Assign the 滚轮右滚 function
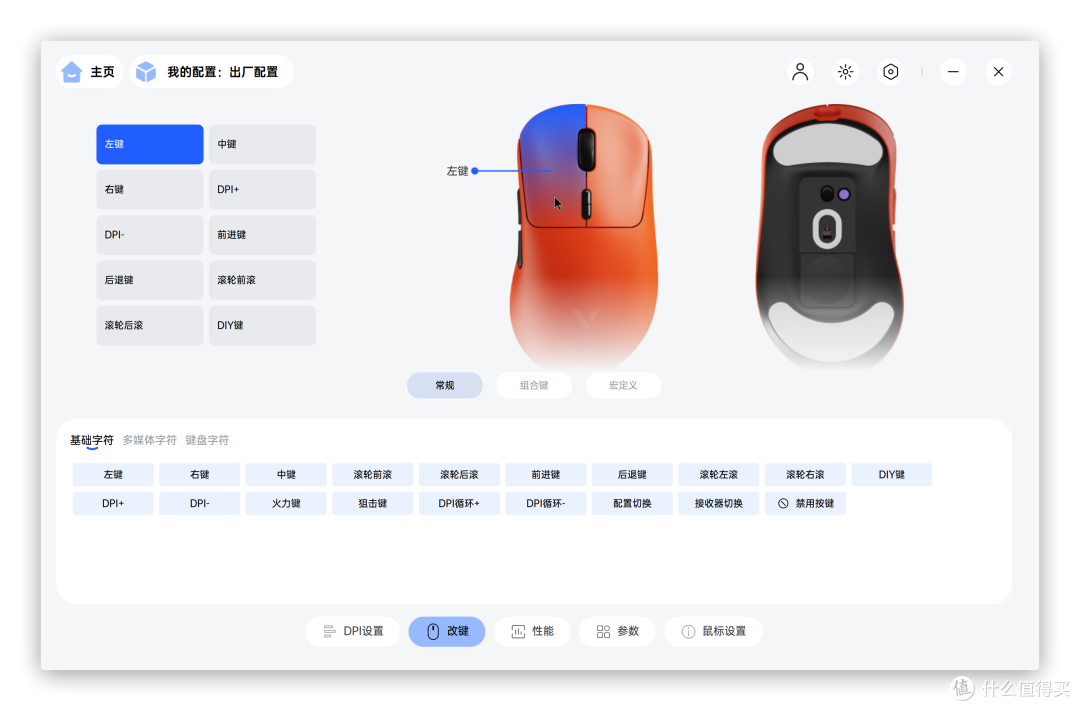Viewport: 1080px width, 711px height. [x=805, y=475]
